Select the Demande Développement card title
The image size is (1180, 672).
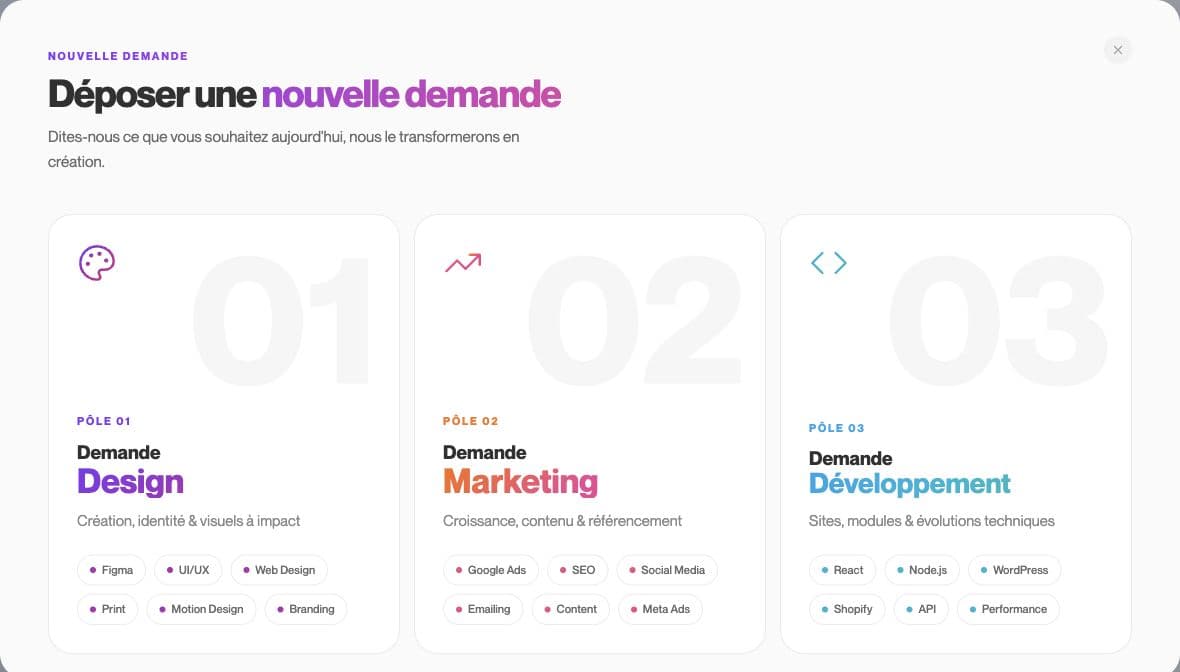coord(909,474)
